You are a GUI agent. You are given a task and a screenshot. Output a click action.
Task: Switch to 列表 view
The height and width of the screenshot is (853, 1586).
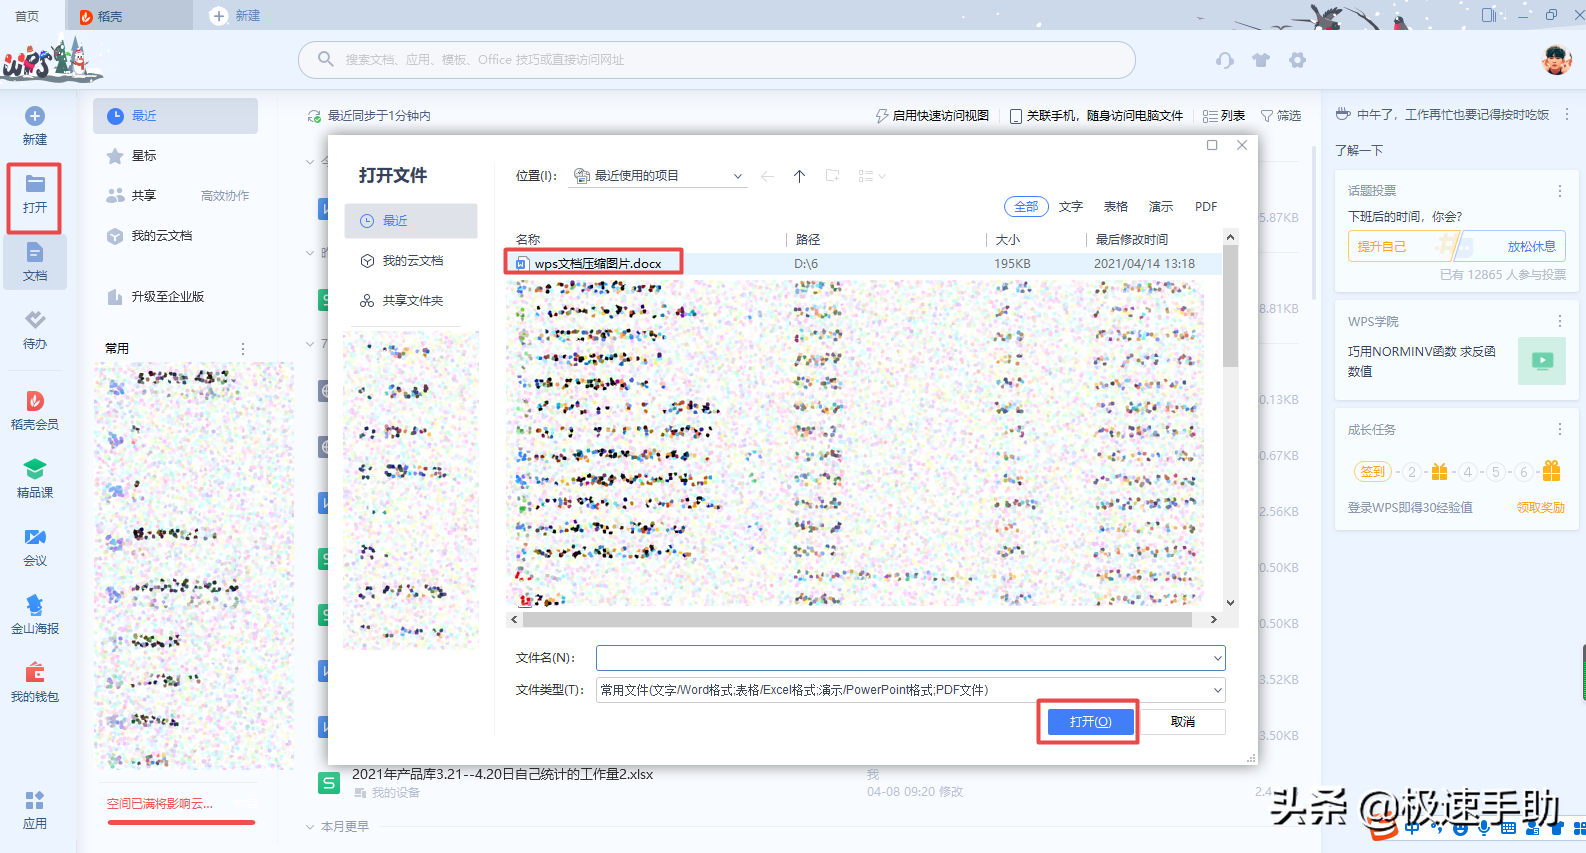point(1224,116)
